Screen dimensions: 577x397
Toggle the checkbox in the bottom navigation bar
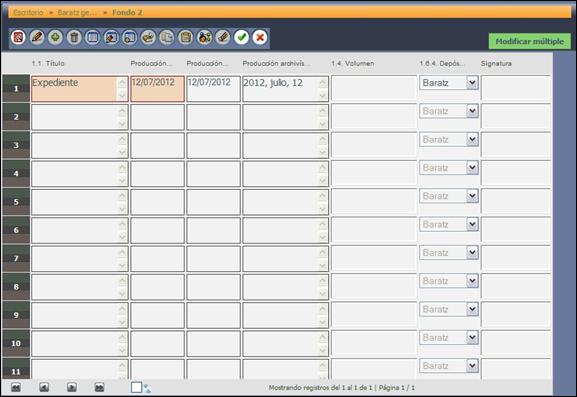136,387
